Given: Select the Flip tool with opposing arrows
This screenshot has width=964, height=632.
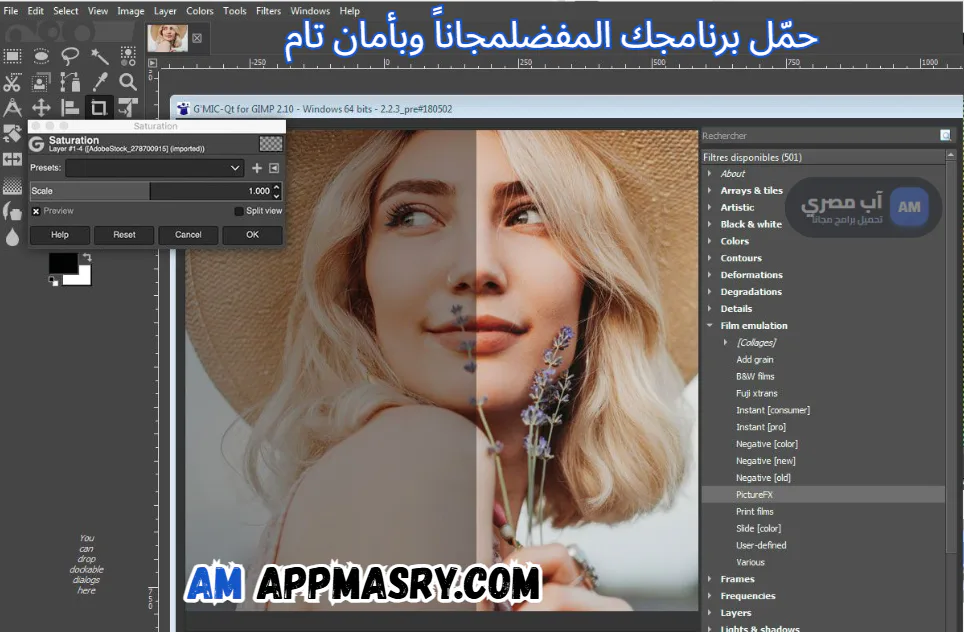Looking at the screenshot, I should [x=12, y=160].
